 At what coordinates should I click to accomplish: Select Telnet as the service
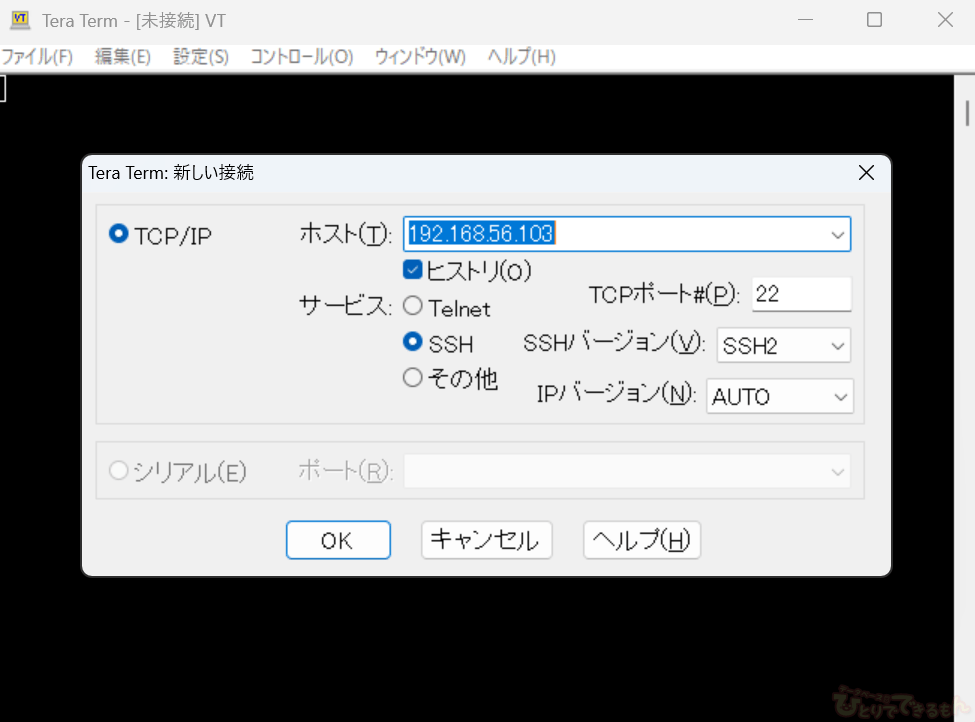coord(412,307)
